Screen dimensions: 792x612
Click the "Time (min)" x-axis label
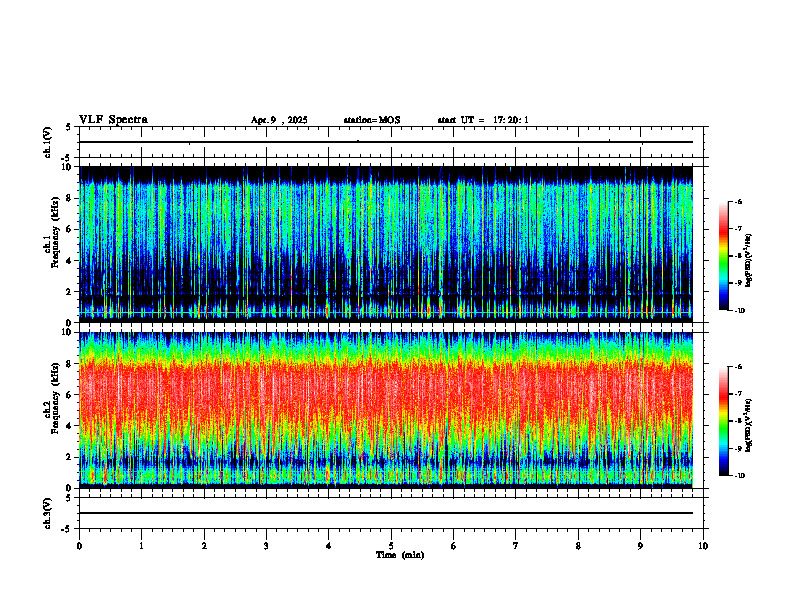click(400, 555)
